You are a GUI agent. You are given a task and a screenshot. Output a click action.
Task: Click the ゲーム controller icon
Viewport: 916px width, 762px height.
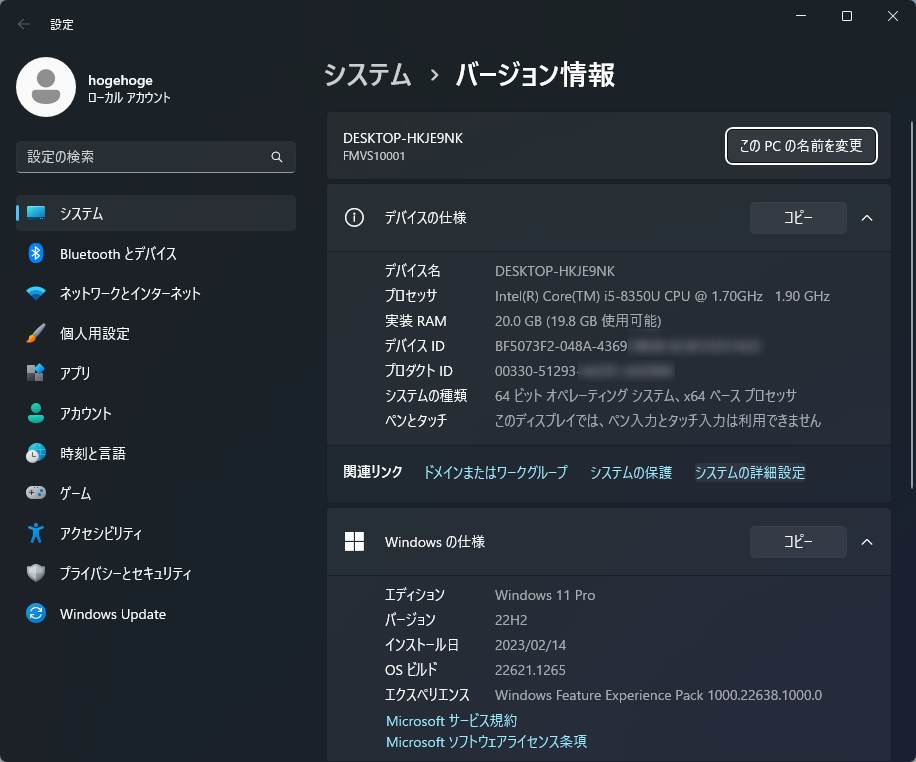[x=36, y=494]
